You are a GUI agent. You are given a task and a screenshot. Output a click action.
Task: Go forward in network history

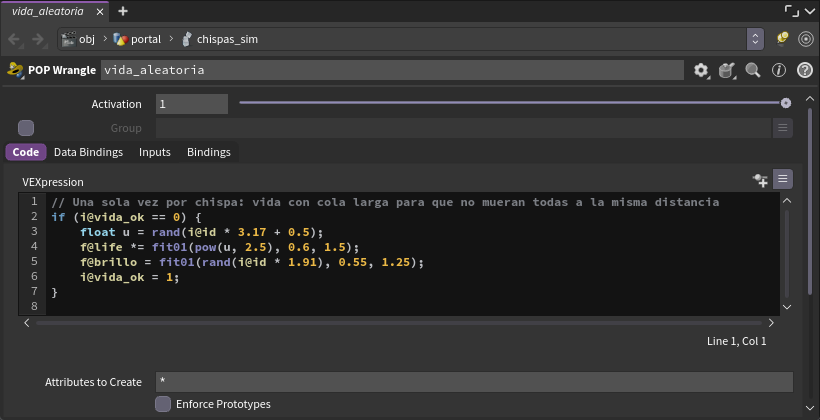[x=38, y=39]
